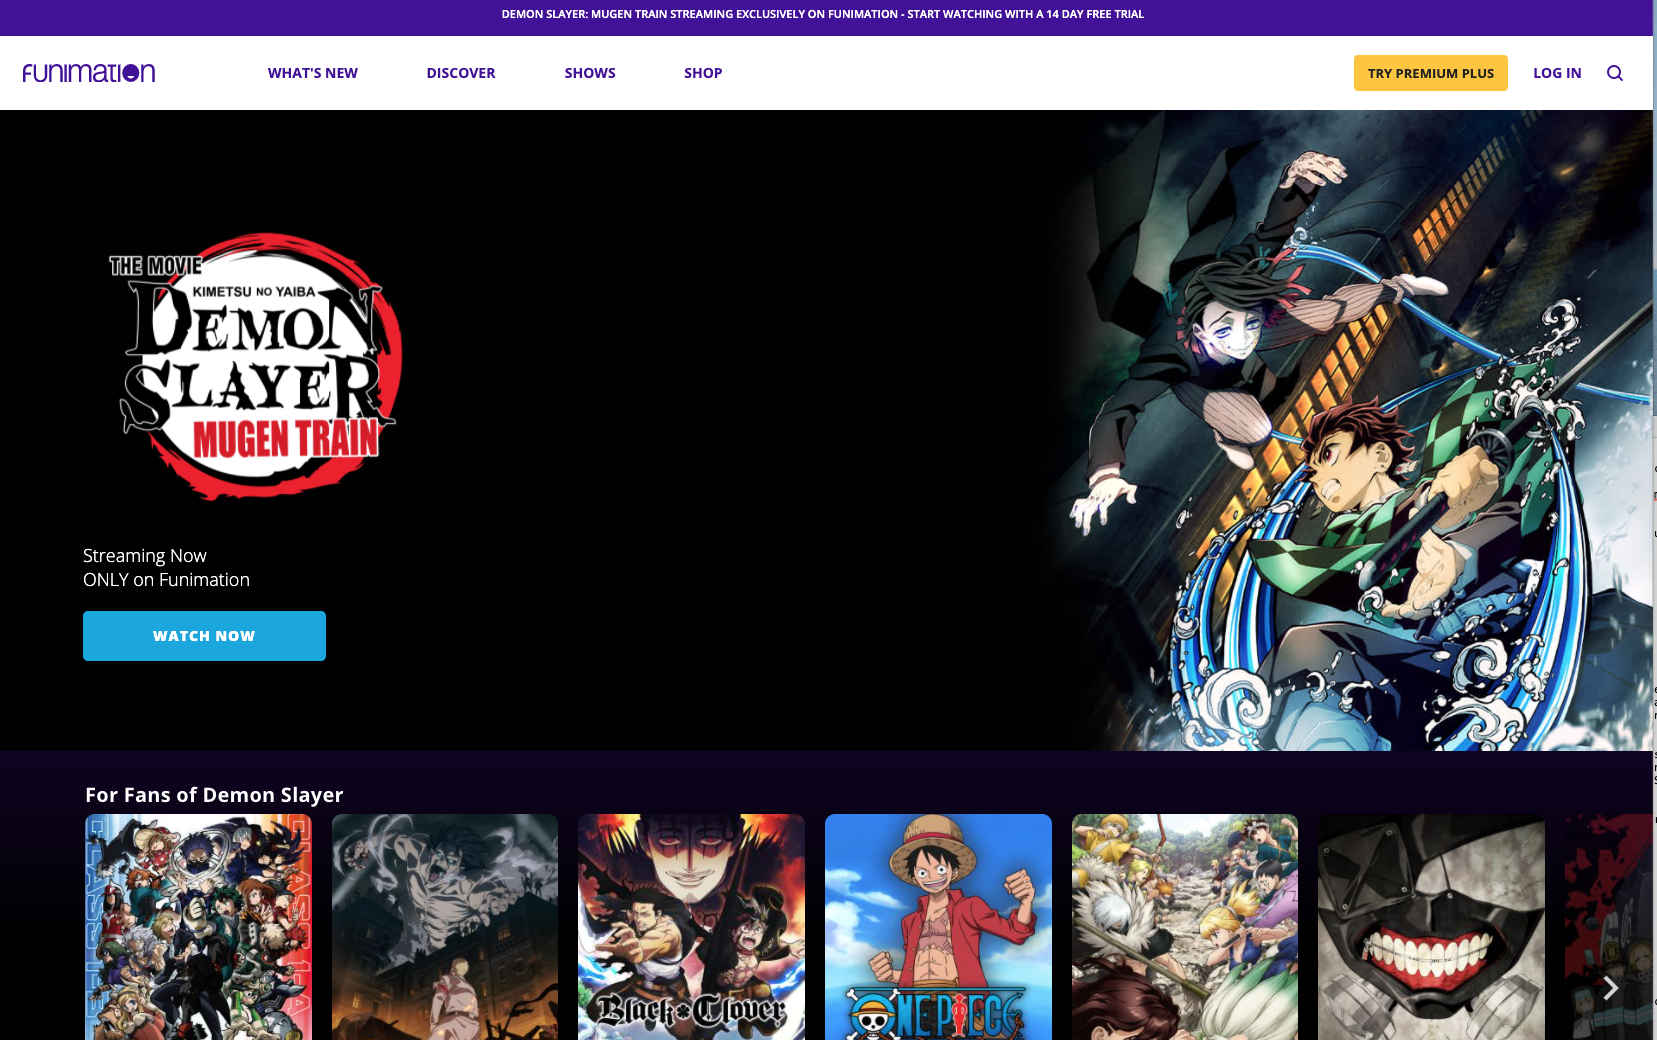This screenshot has width=1657, height=1040.
Task: Open the Shop menu
Action: [x=703, y=73]
